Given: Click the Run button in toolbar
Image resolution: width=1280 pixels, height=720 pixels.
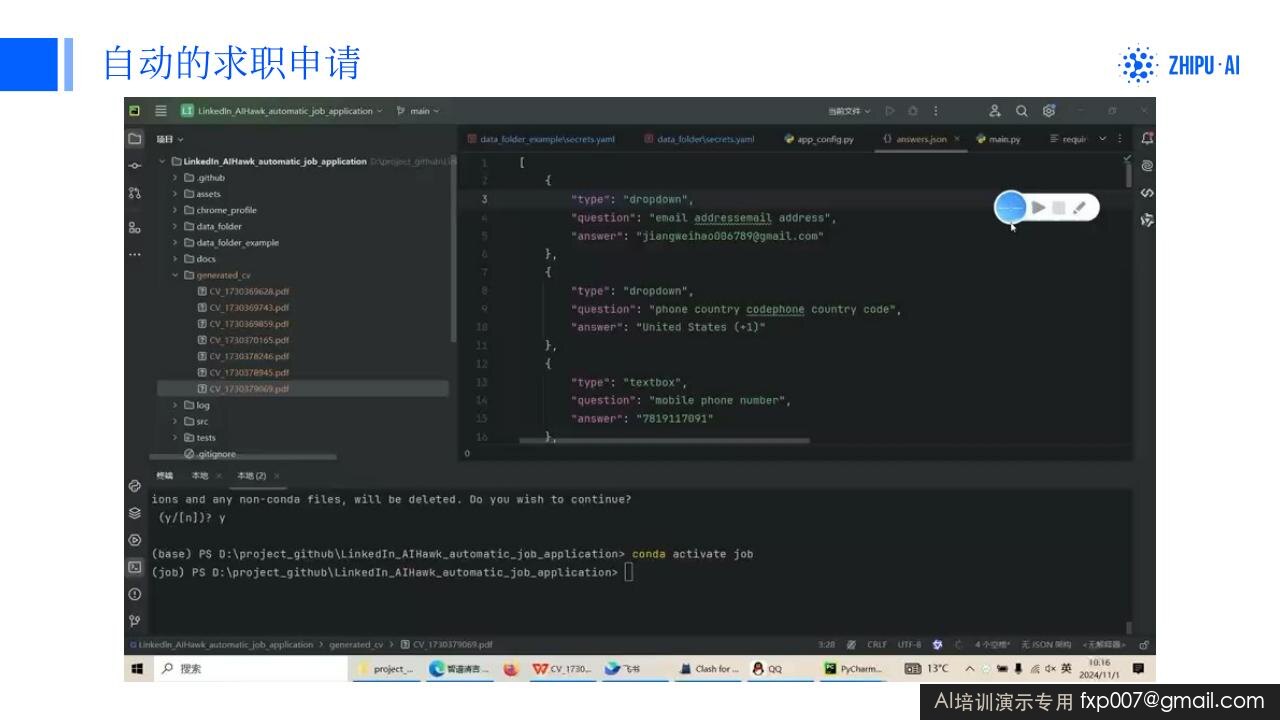Looking at the screenshot, I should 888,111.
